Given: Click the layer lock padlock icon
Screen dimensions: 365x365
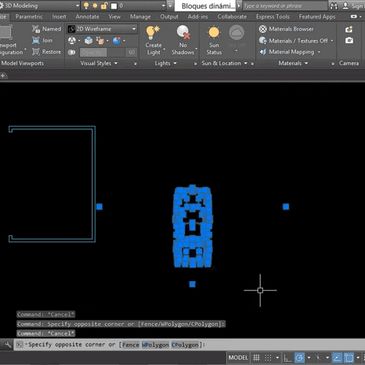Looking at the screenshot, I should click(104, 6).
